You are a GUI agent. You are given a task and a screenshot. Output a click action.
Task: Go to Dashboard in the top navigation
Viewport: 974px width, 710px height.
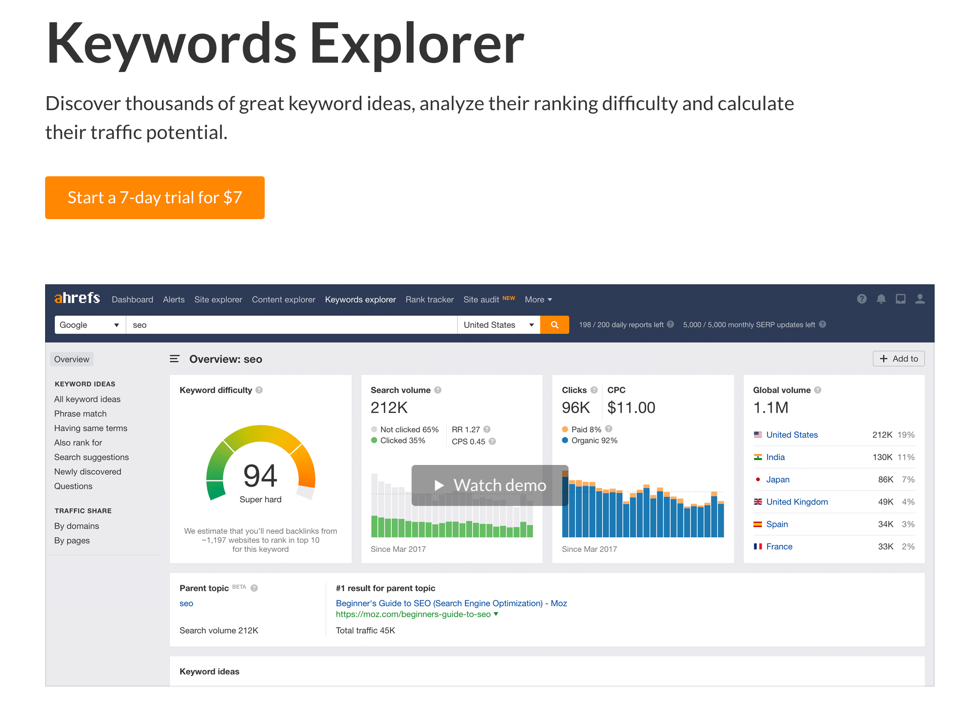point(132,299)
